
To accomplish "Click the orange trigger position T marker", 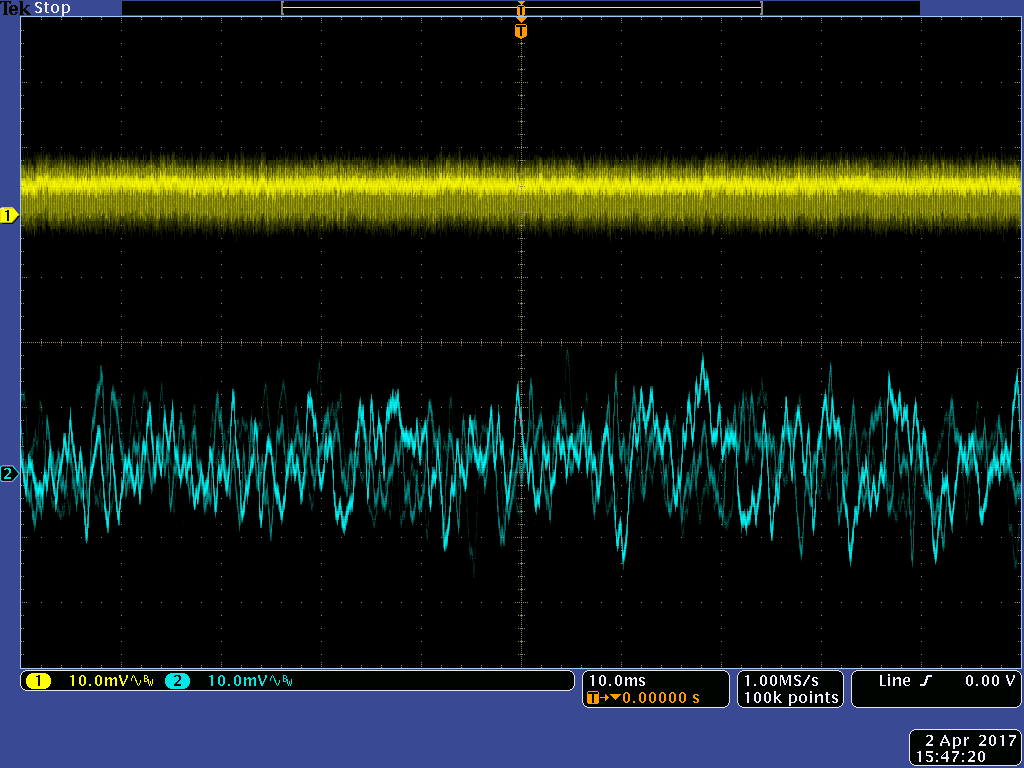I will coord(520,31).
